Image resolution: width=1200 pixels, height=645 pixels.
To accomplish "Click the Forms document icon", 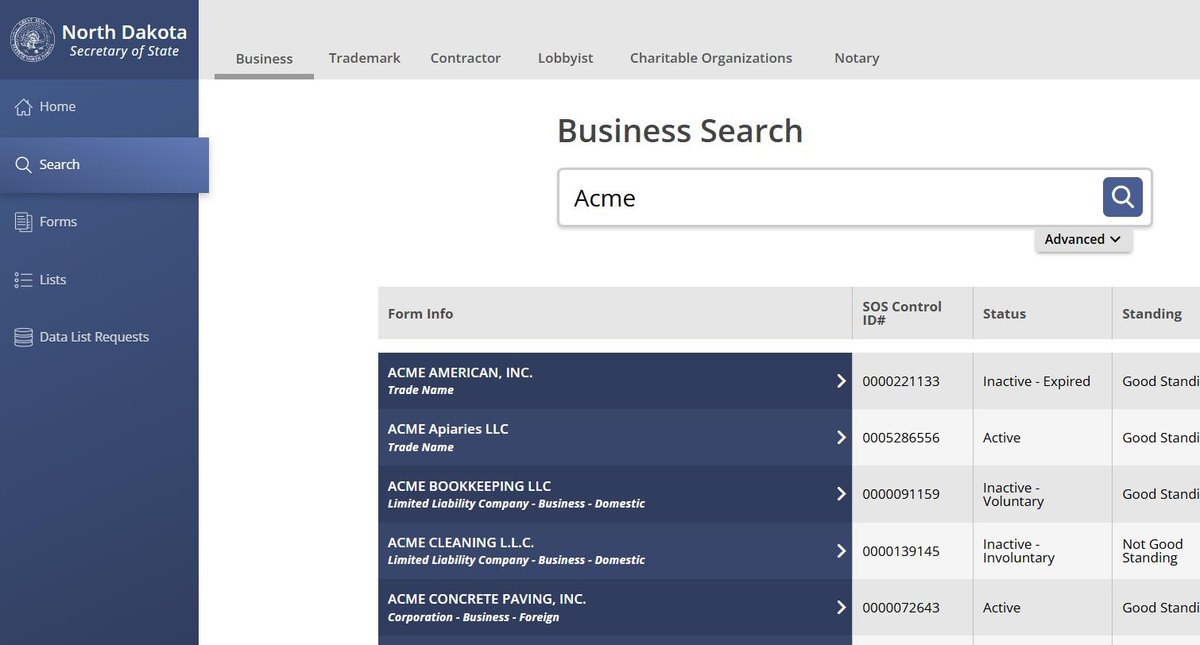I will [23, 222].
